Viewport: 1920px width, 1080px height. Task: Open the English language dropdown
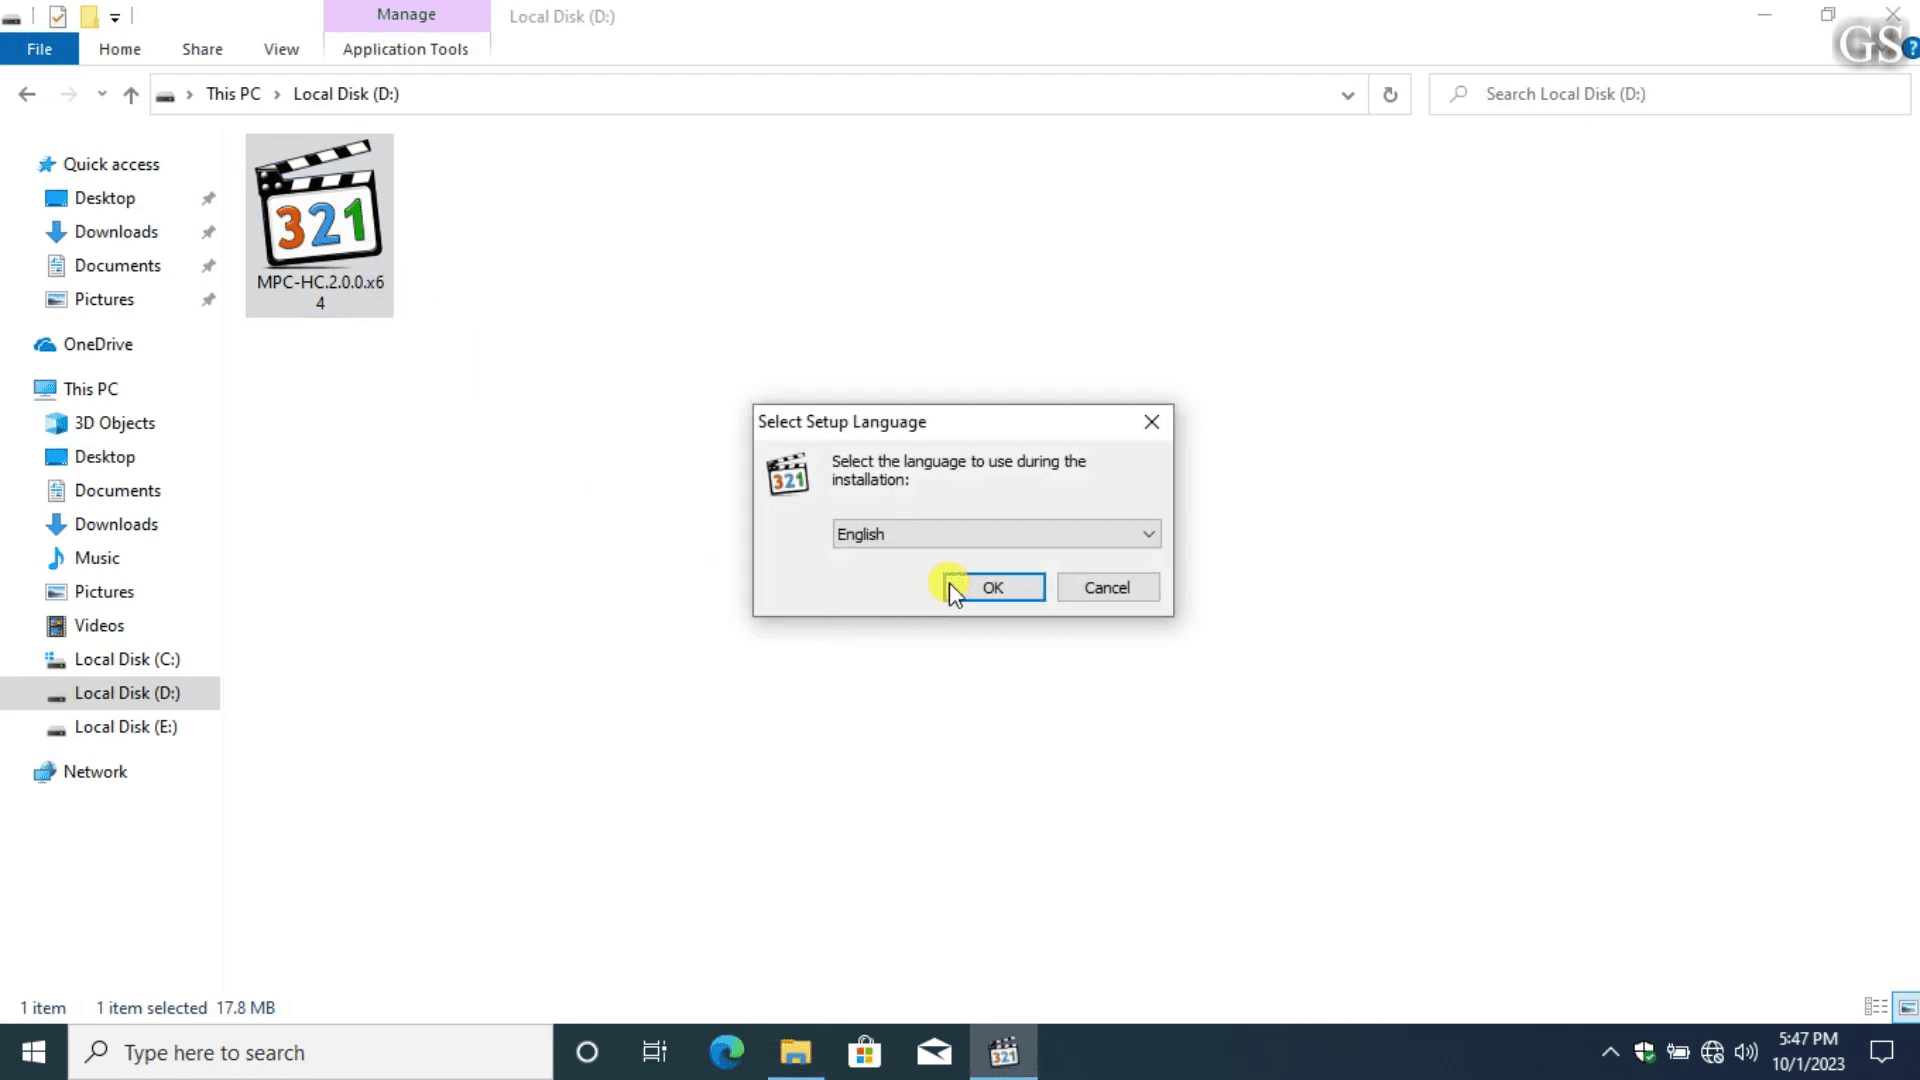coord(996,534)
